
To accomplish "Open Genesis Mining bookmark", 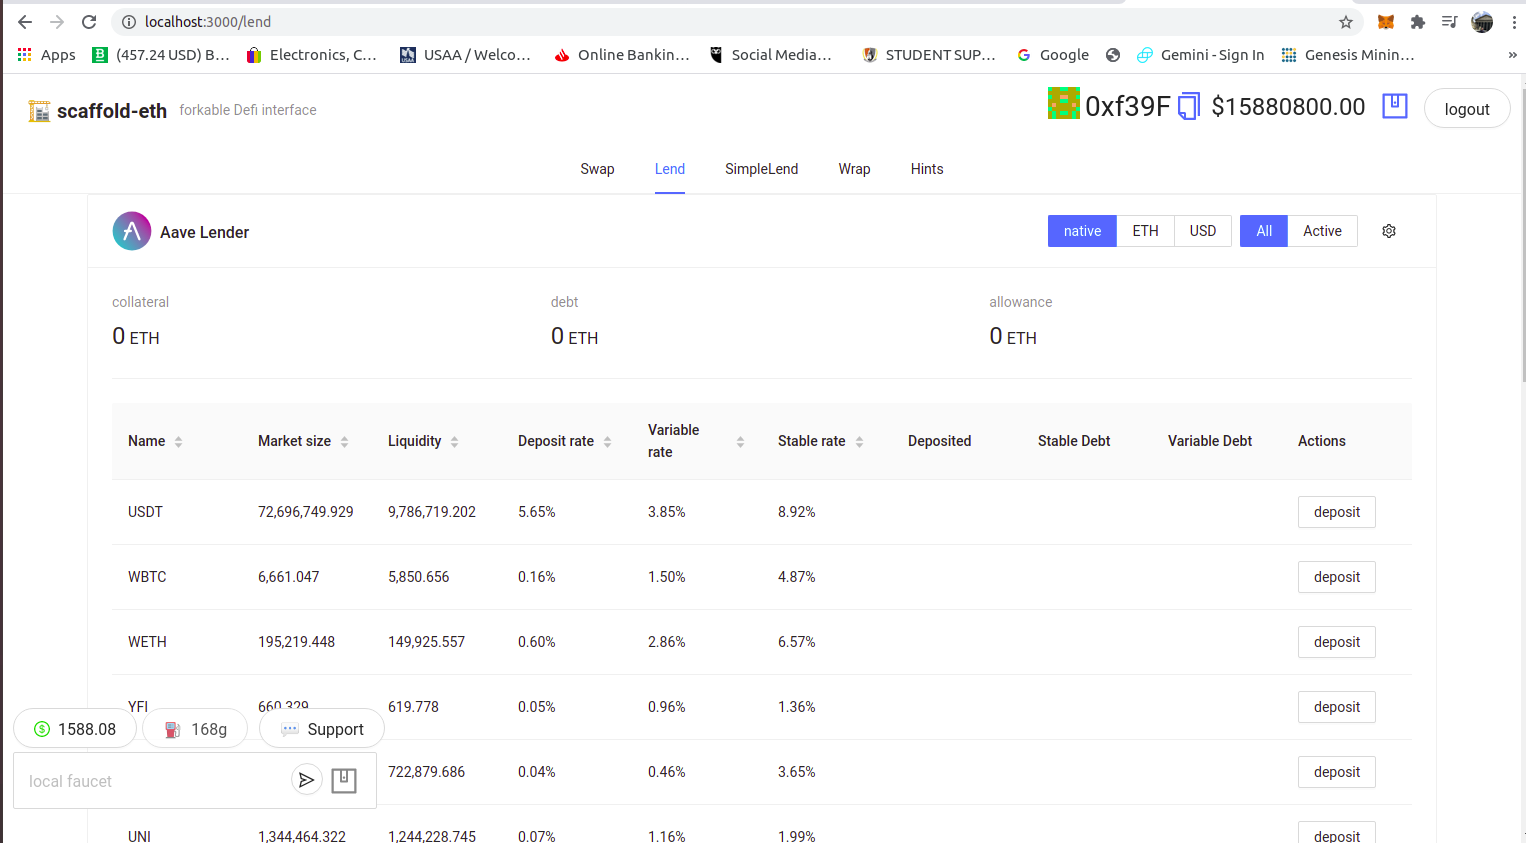I will (1348, 55).
